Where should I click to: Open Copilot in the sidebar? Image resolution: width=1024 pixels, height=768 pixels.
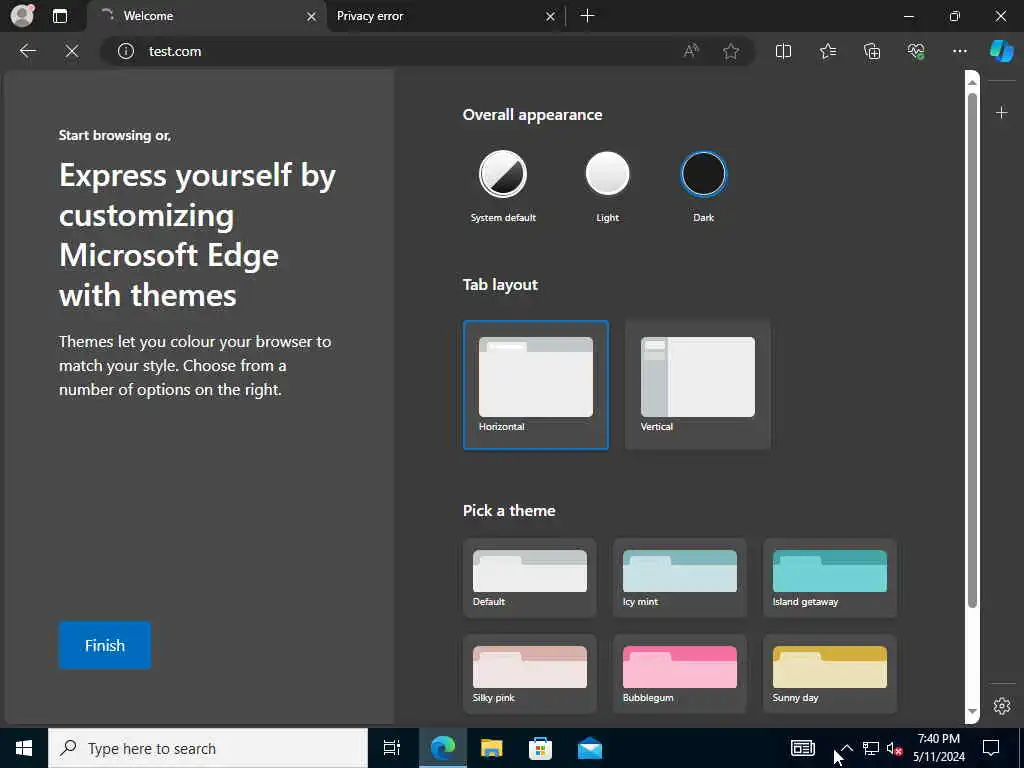[1001, 51]
